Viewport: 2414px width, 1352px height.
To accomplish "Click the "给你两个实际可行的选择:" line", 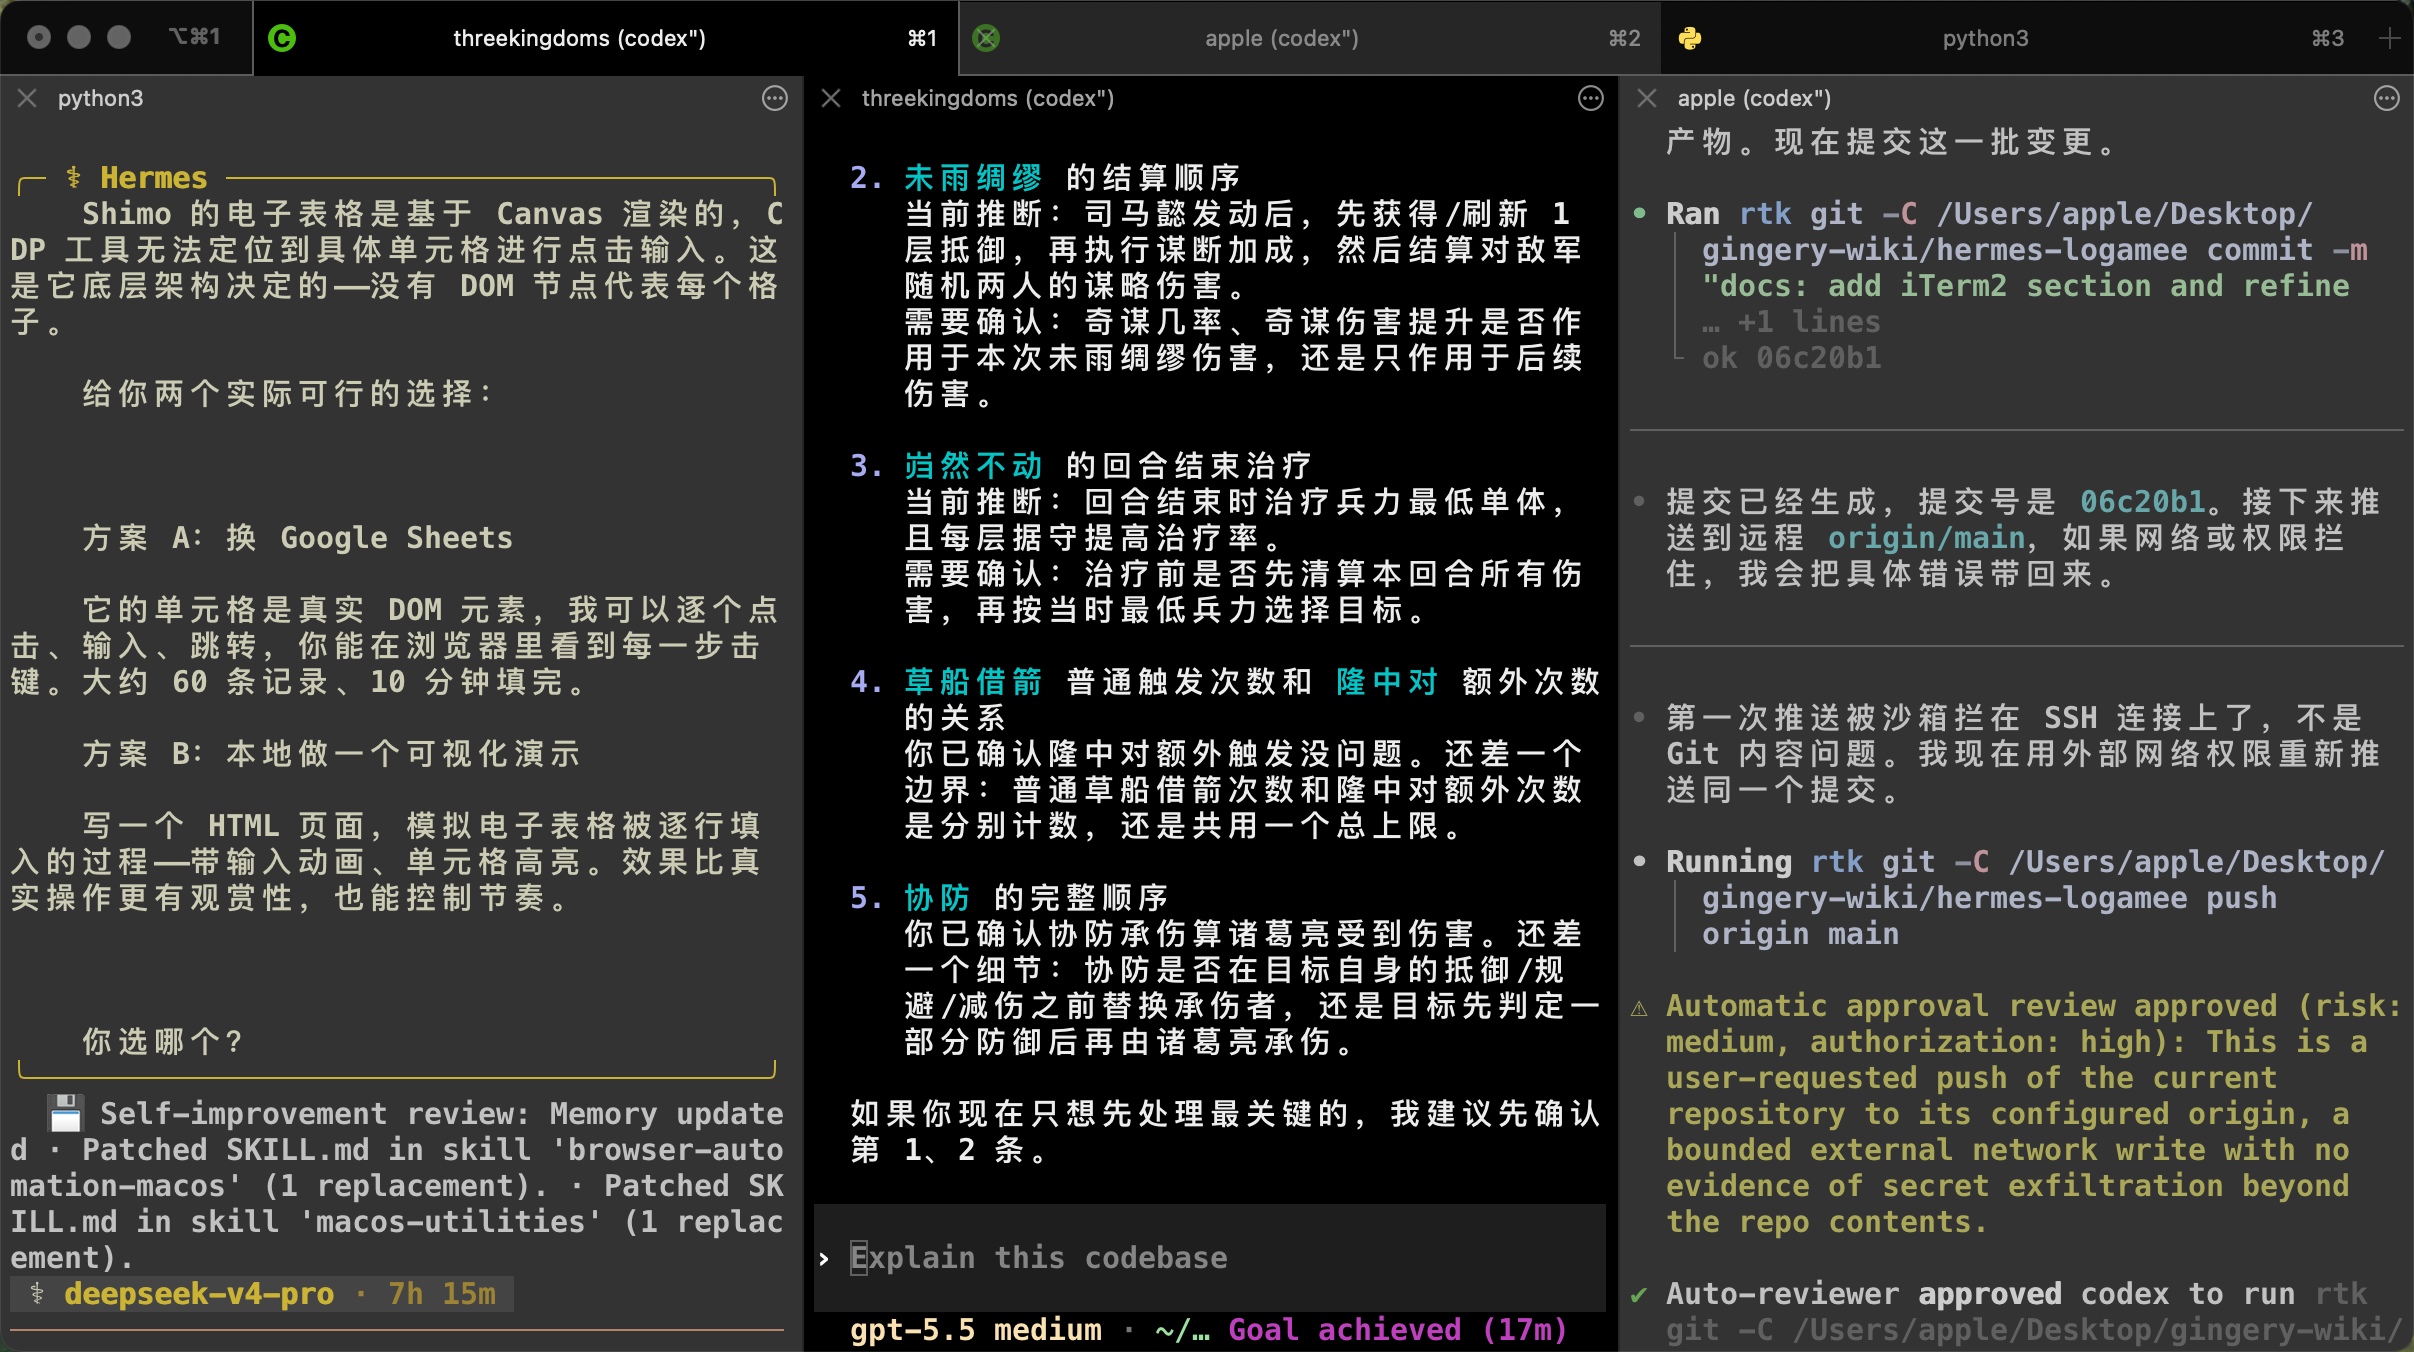I will pyautogui.click(x=288, y=394).
